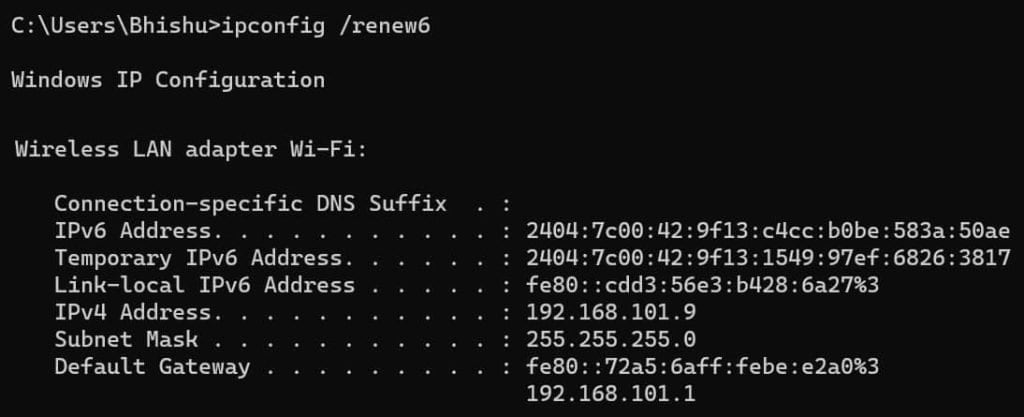Image resolution: width=1024 pixels, height=417 pixels.
Task: Click the Connection-specific DNS Suffix line
Action: click(281, 204)
